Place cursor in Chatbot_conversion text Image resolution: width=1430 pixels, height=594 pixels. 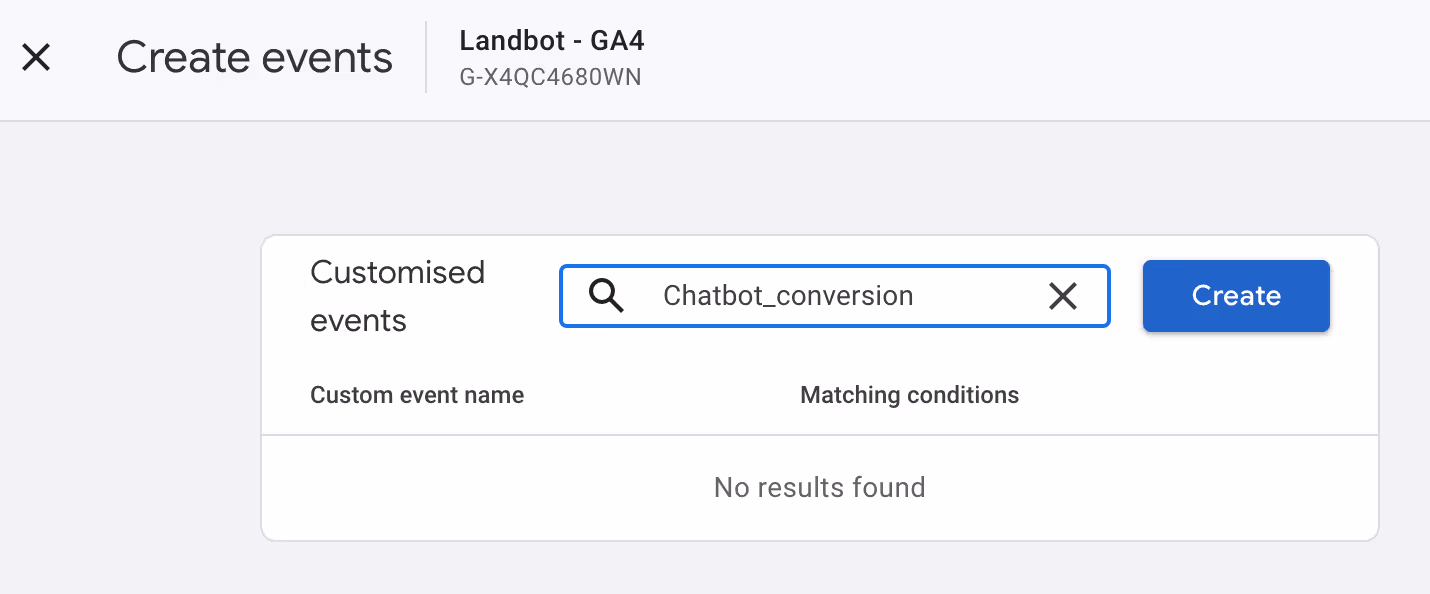click(788, 296)
